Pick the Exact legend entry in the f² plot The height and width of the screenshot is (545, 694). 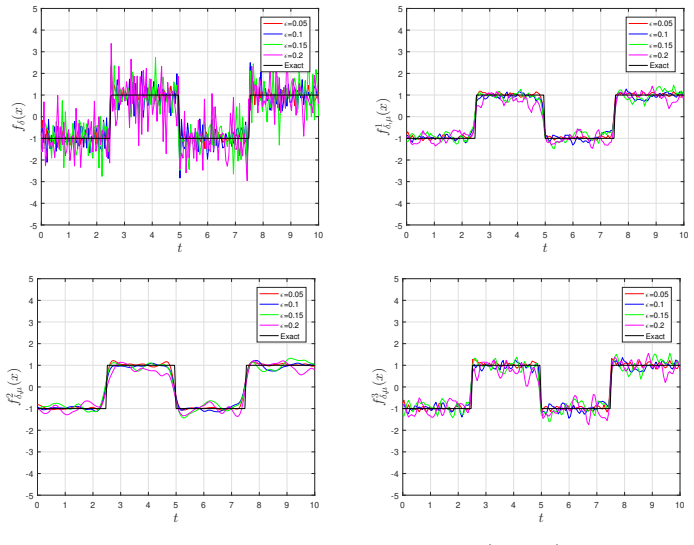tap(279, 336)
